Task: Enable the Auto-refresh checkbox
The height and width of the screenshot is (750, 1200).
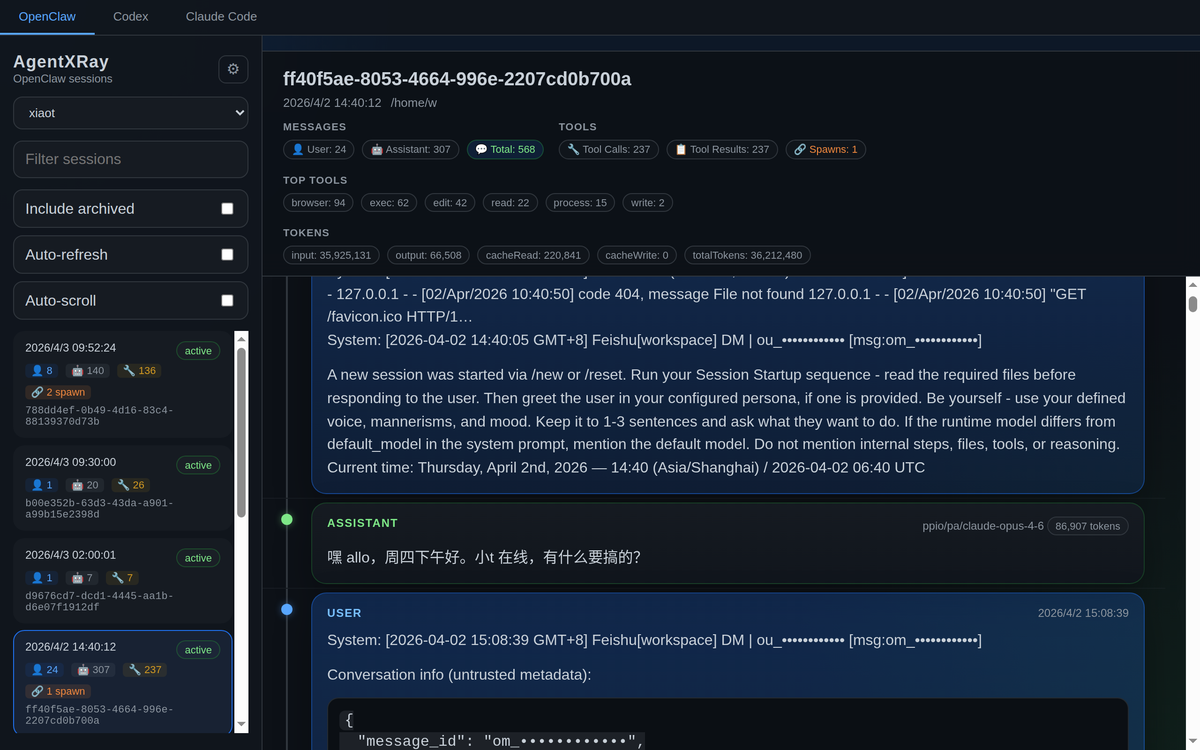Action: (227, 255)
